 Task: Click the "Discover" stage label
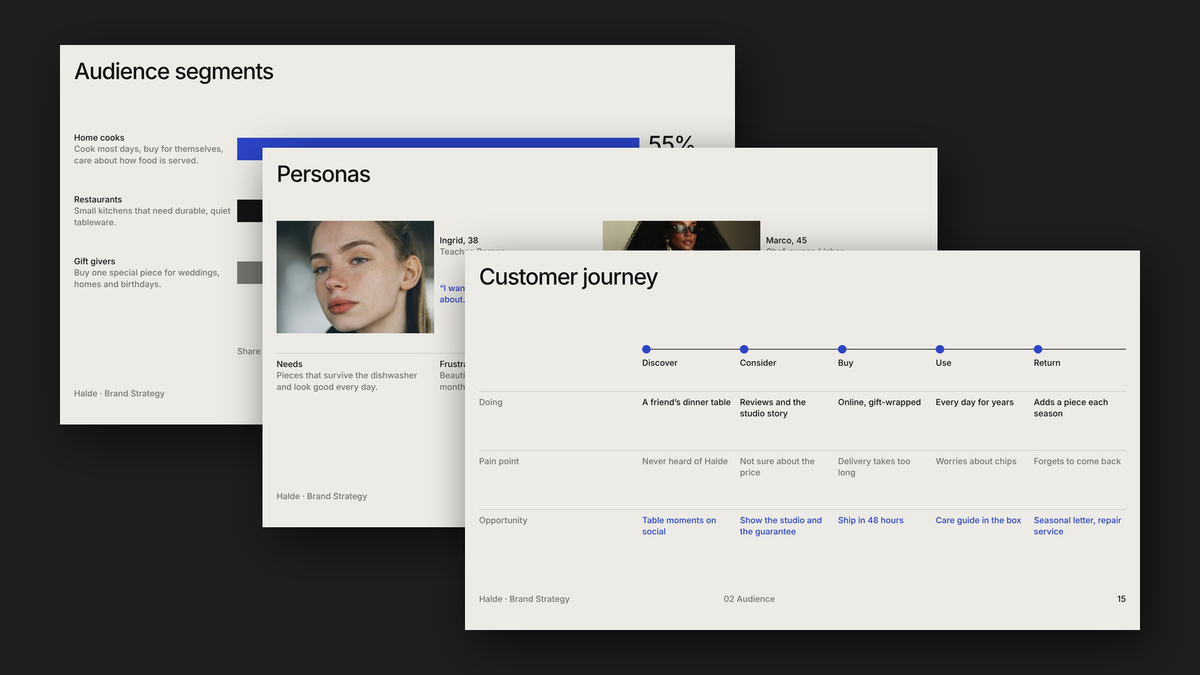point(660,363)
